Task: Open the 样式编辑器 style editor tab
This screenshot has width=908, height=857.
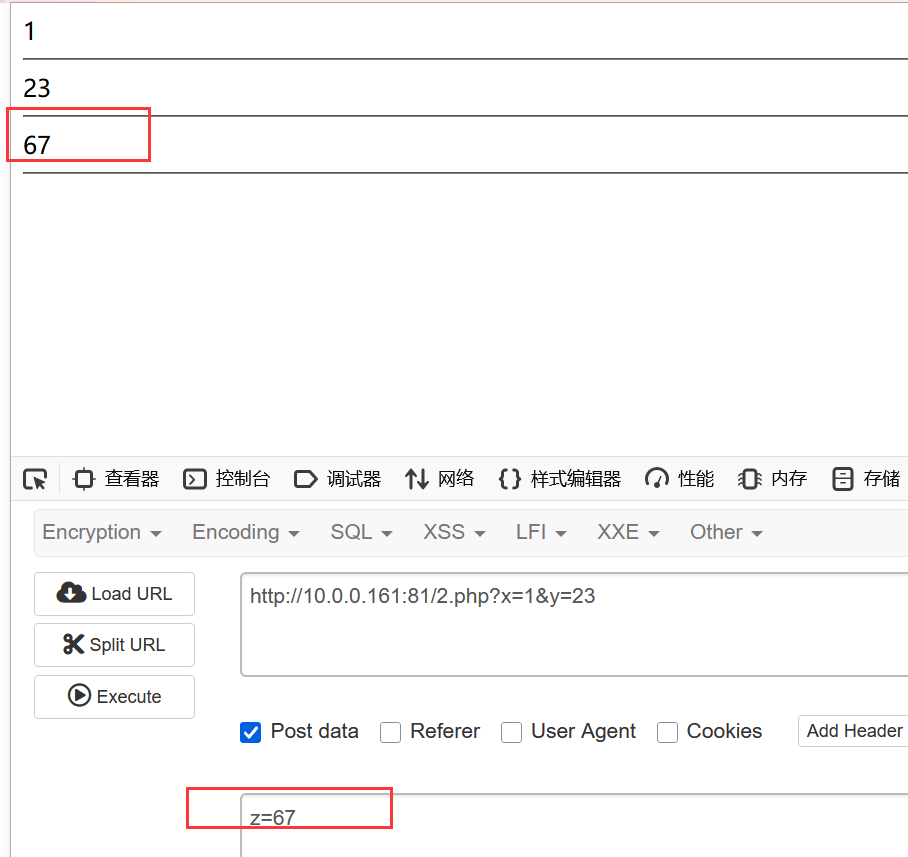Action: point(559,479)
